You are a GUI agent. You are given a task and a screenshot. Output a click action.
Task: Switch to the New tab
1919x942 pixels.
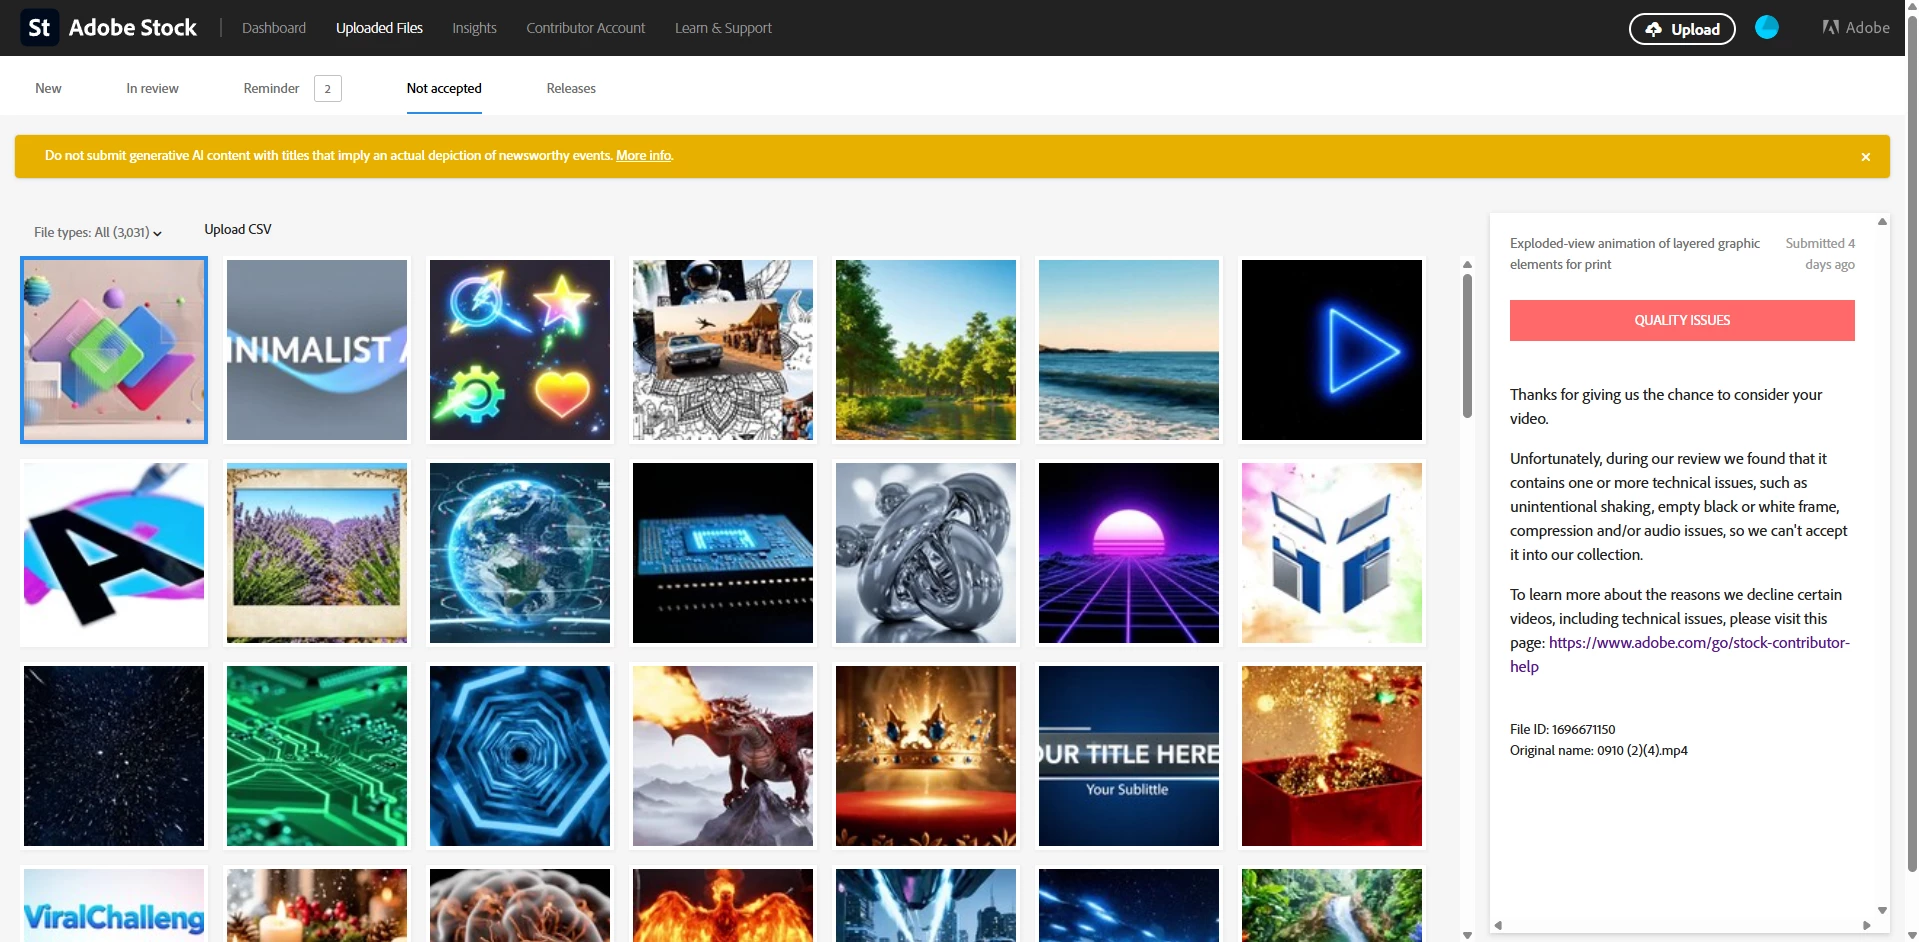(x=48, y=88)
